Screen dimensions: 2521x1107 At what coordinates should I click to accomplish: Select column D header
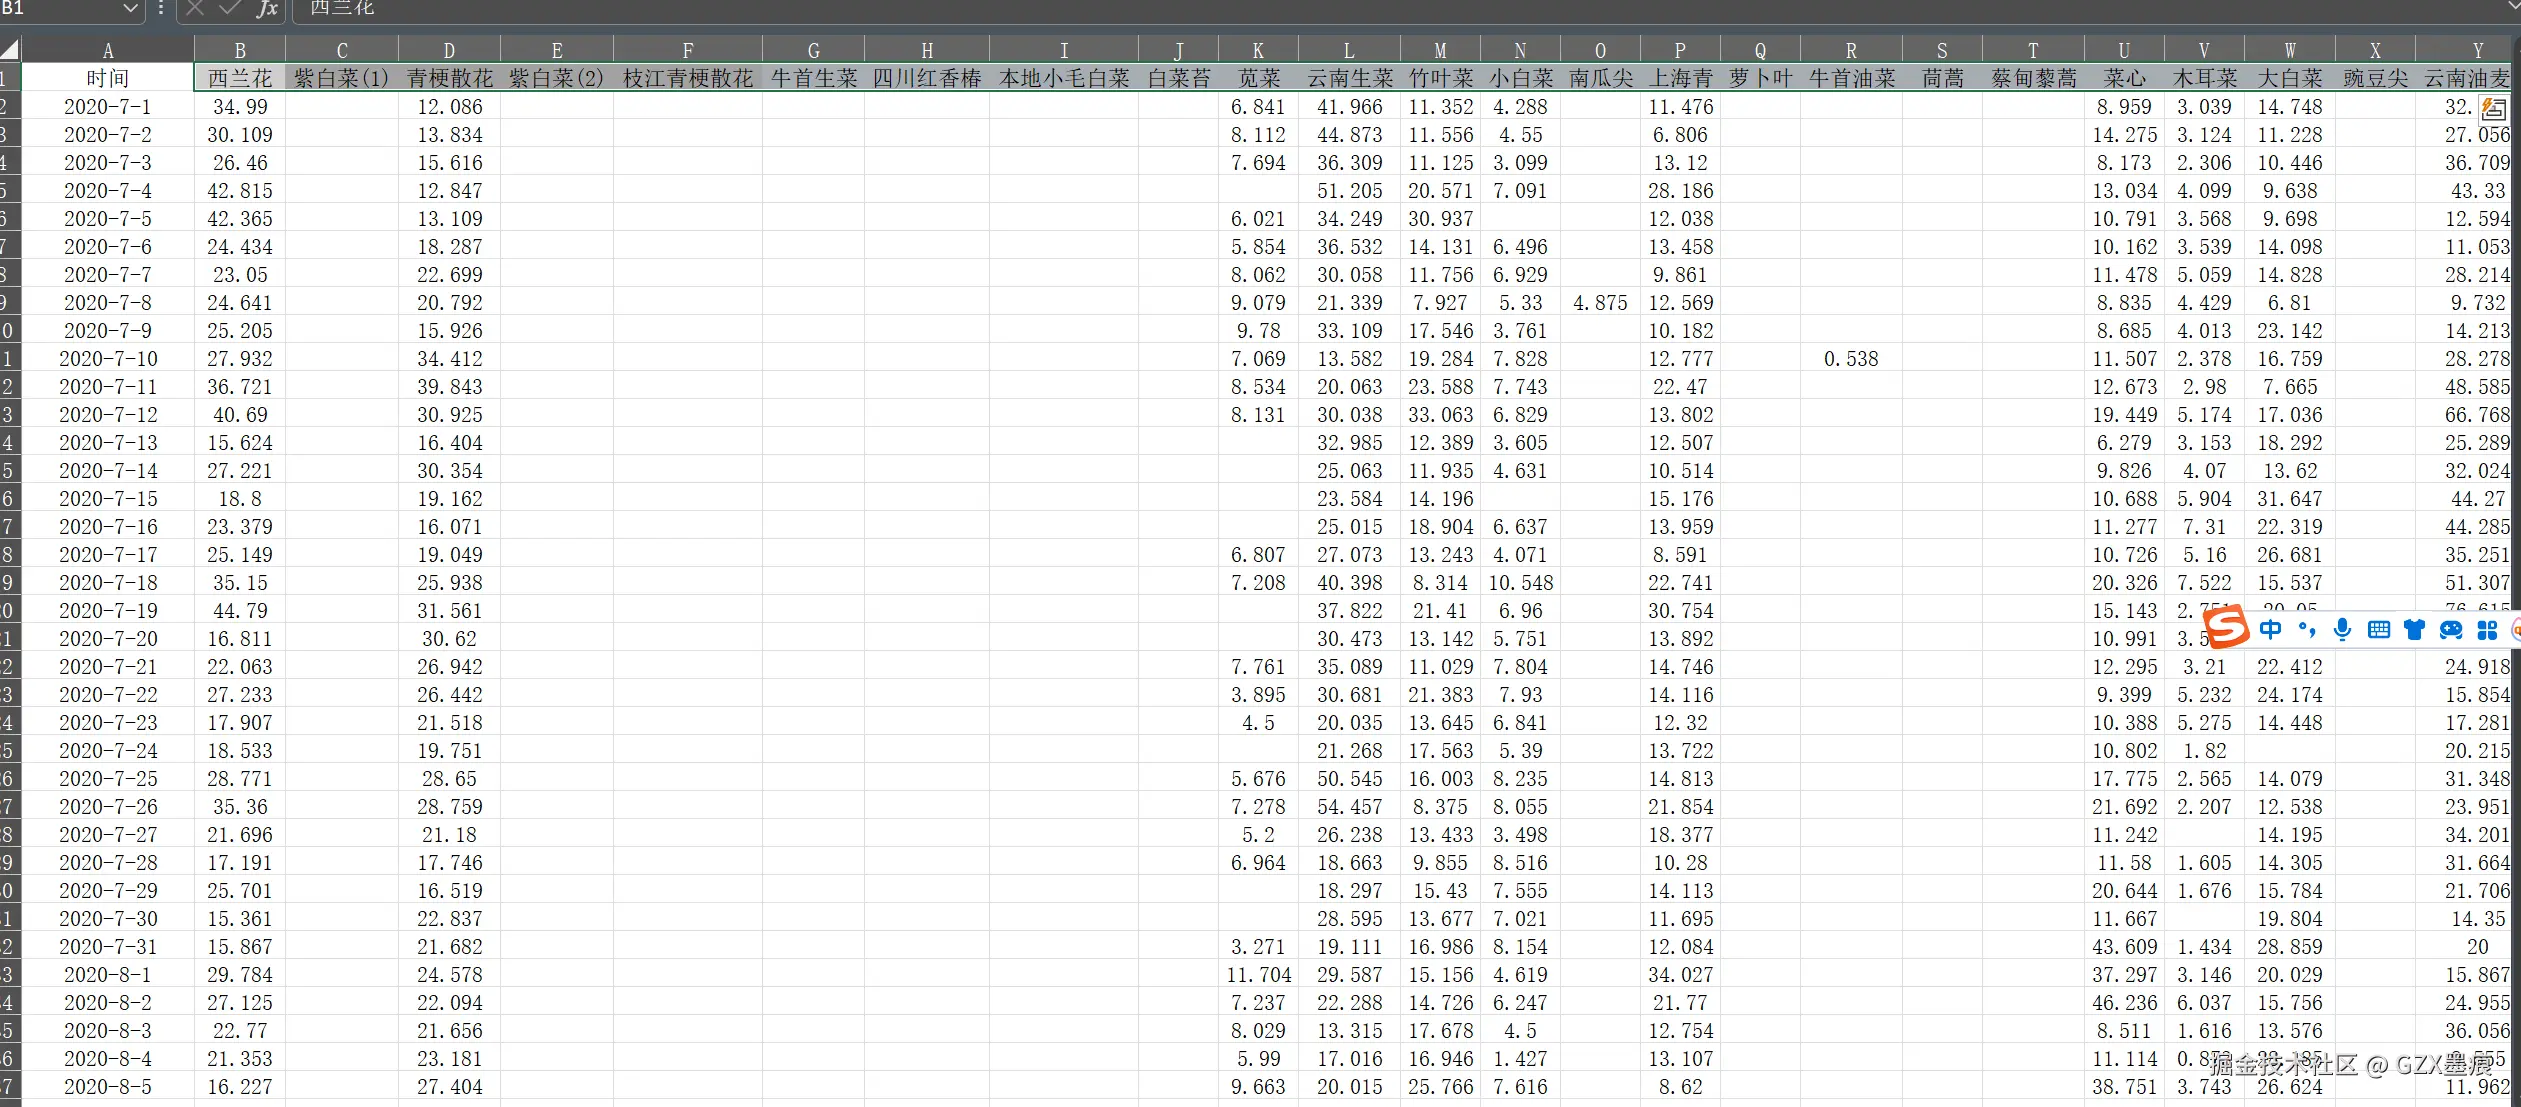(x=449, y=50)
